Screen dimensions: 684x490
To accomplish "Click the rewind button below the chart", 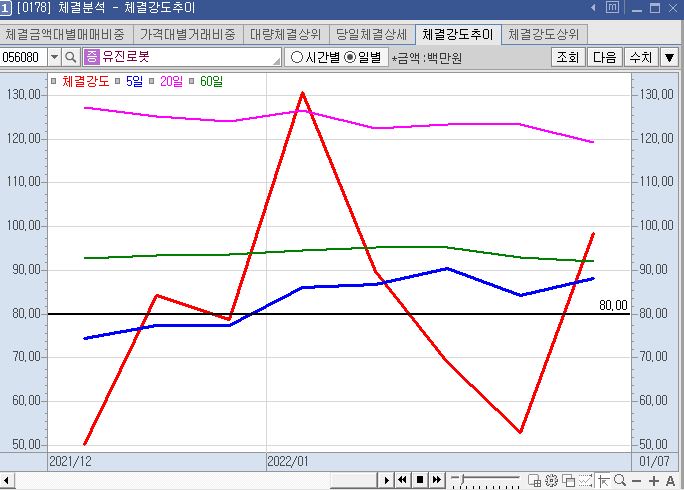I will 404,480.
